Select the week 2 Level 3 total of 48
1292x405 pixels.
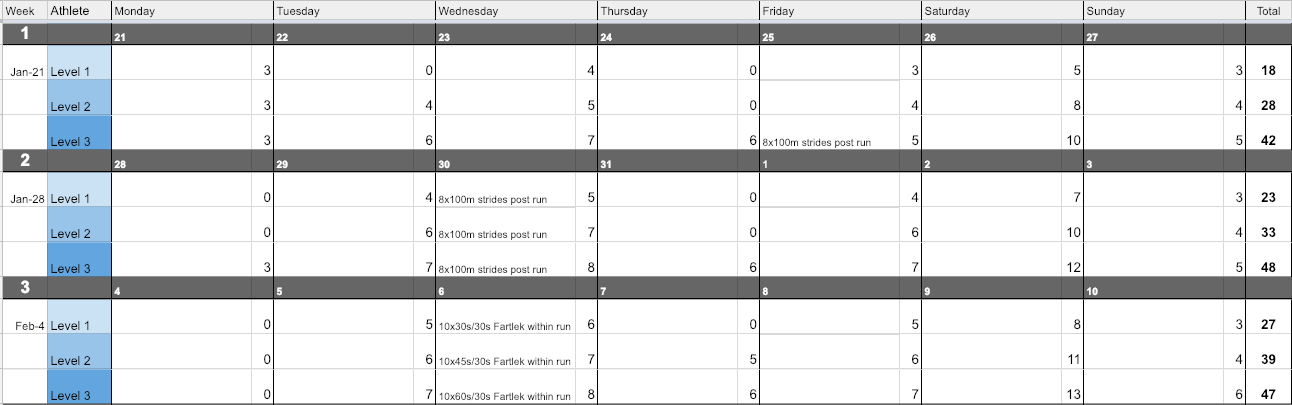1268,268
